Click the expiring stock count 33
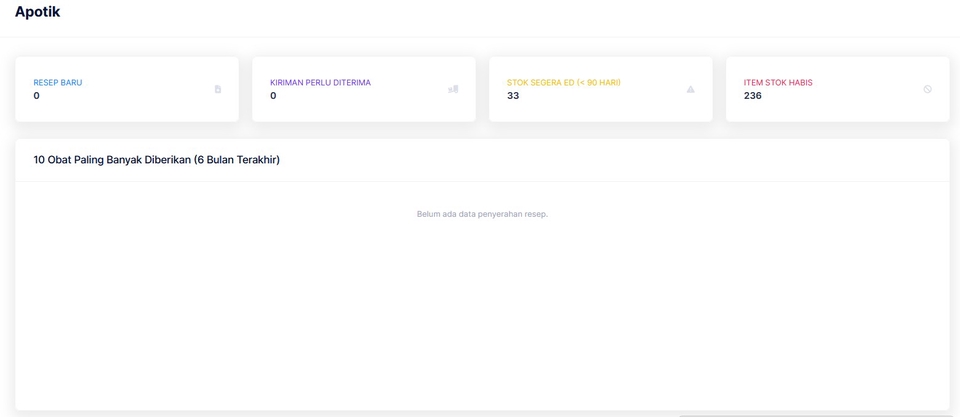Image resolution: width=960 pixels, height=417 pixels. point(513,96)
